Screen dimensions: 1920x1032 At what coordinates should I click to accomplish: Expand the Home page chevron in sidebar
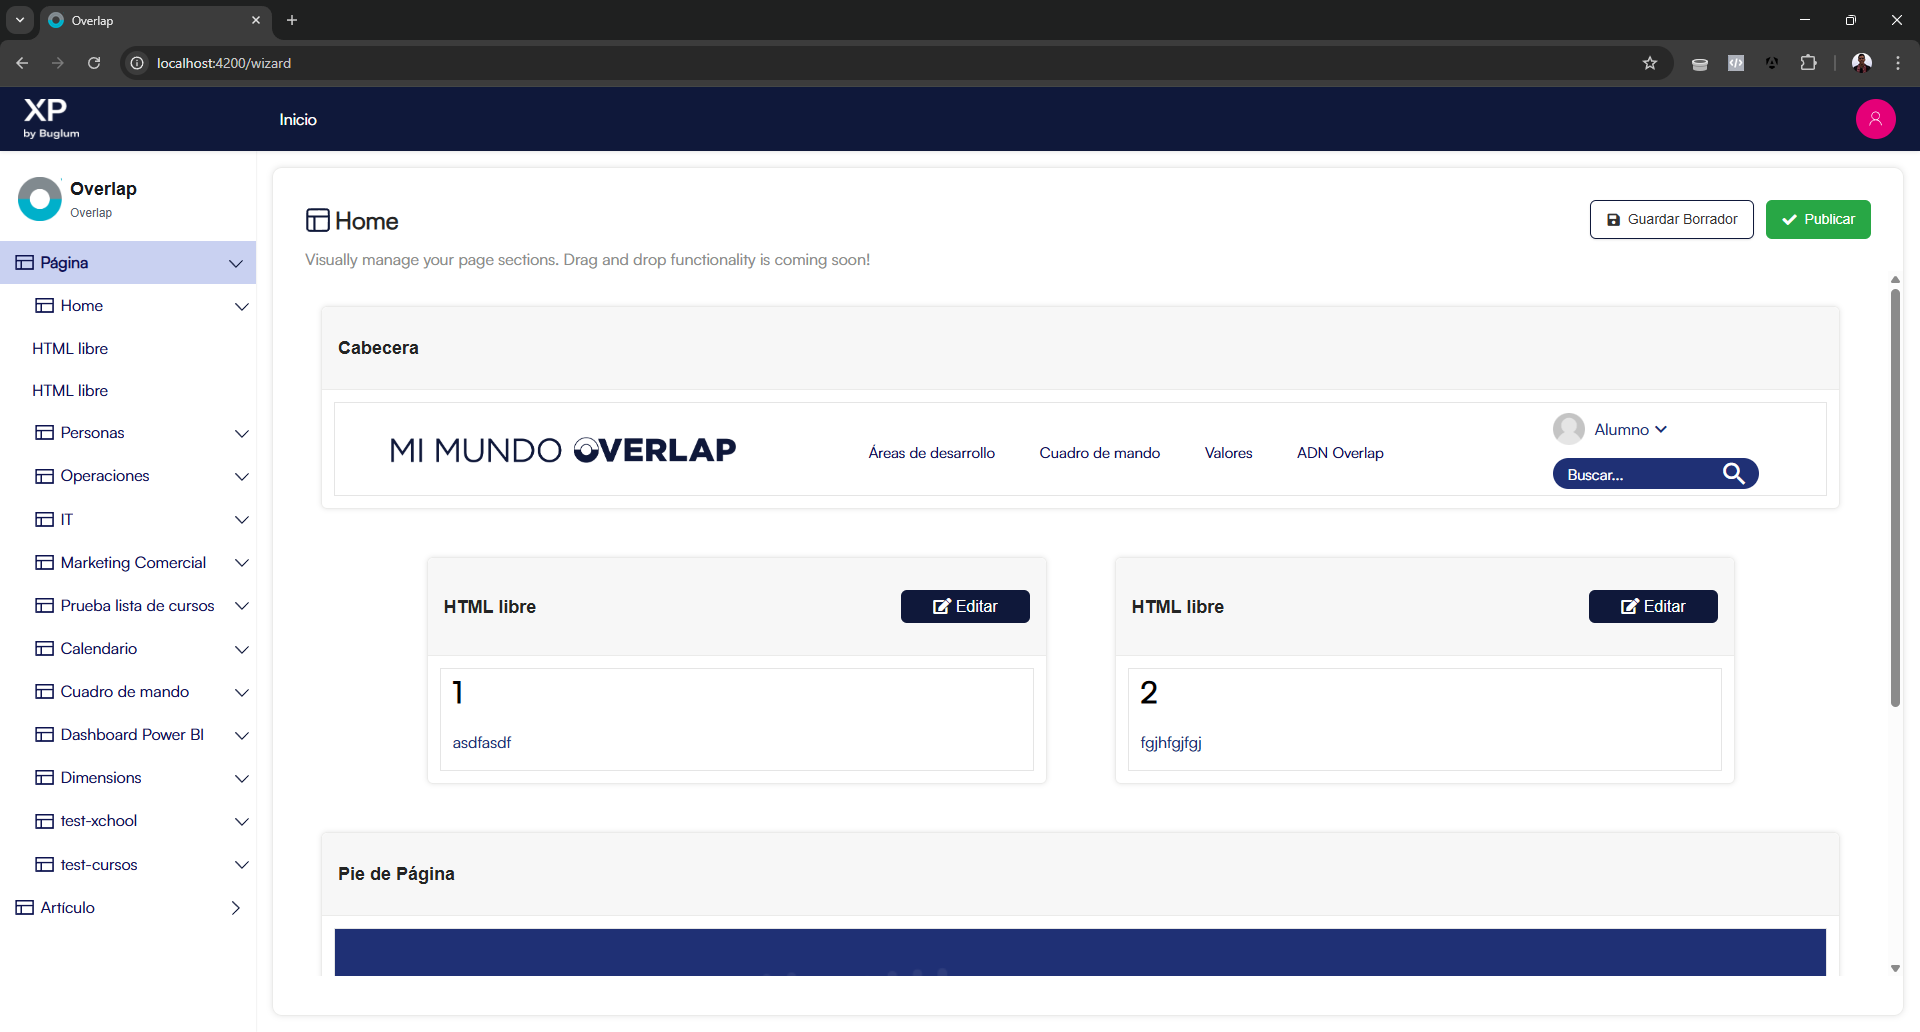point(241,306)
